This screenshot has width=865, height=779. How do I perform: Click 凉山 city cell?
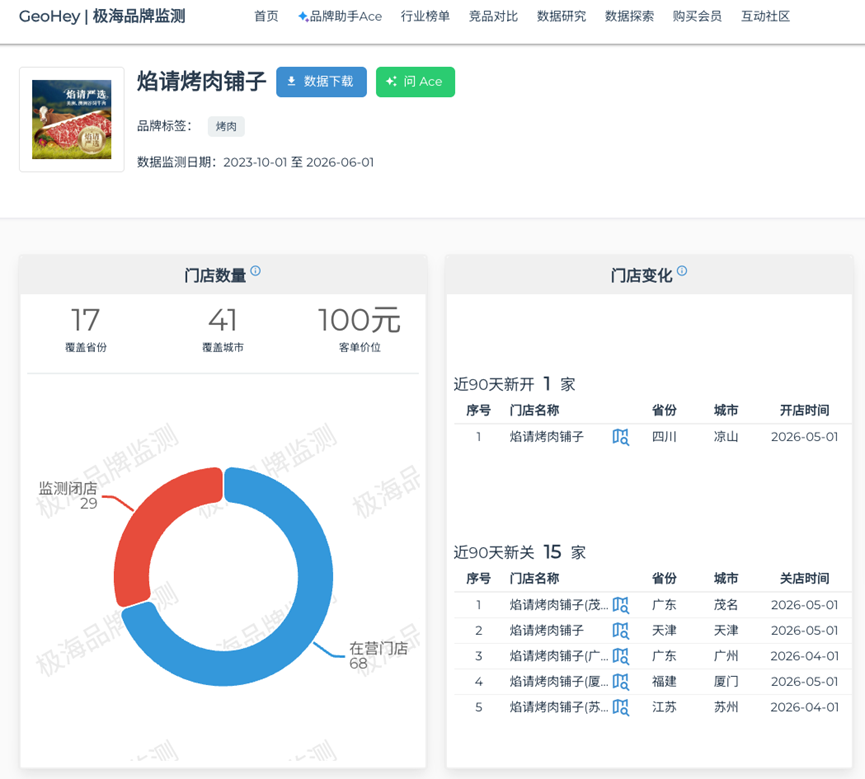(x=726, y=437)
